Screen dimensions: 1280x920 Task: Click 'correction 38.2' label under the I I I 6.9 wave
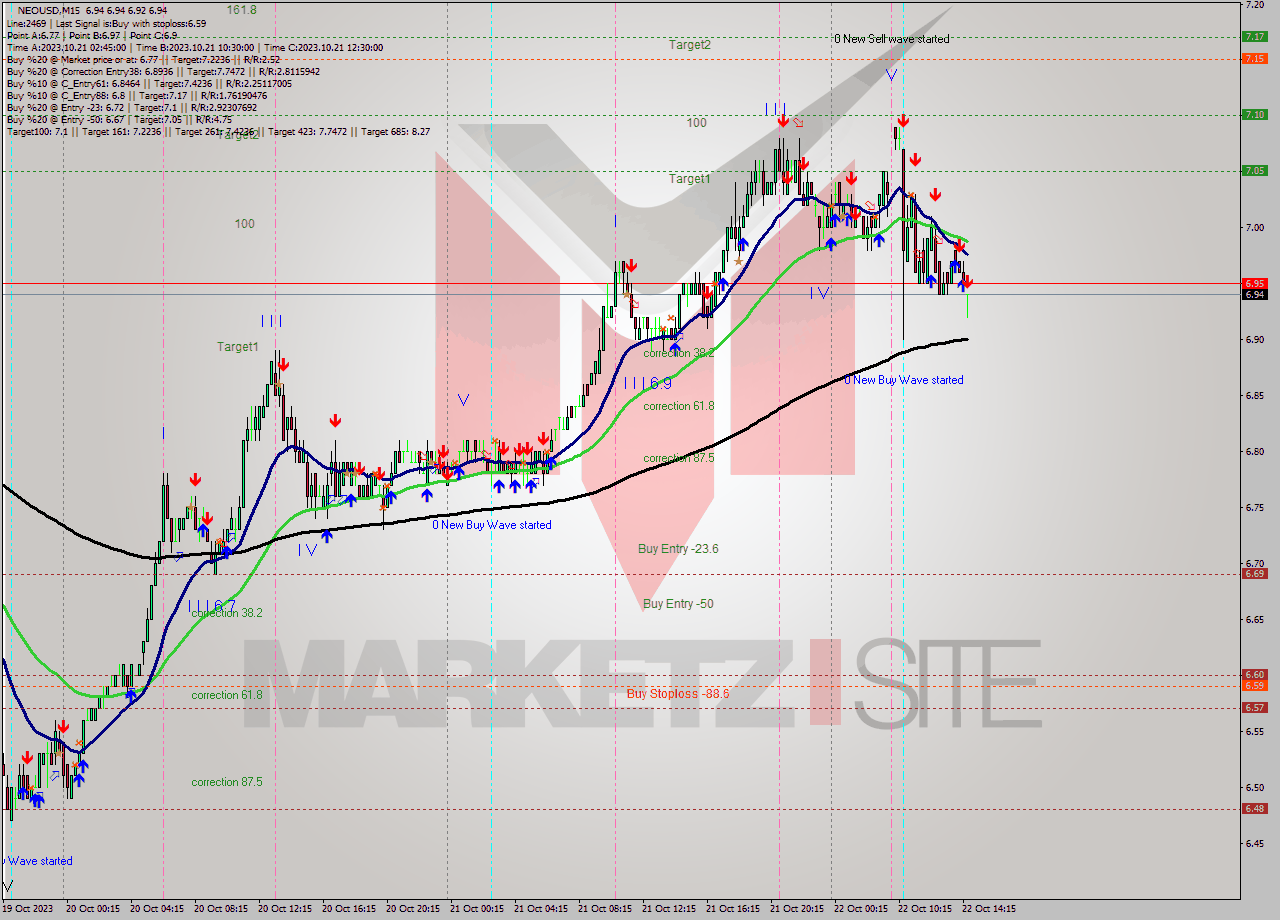coord(680,353)
